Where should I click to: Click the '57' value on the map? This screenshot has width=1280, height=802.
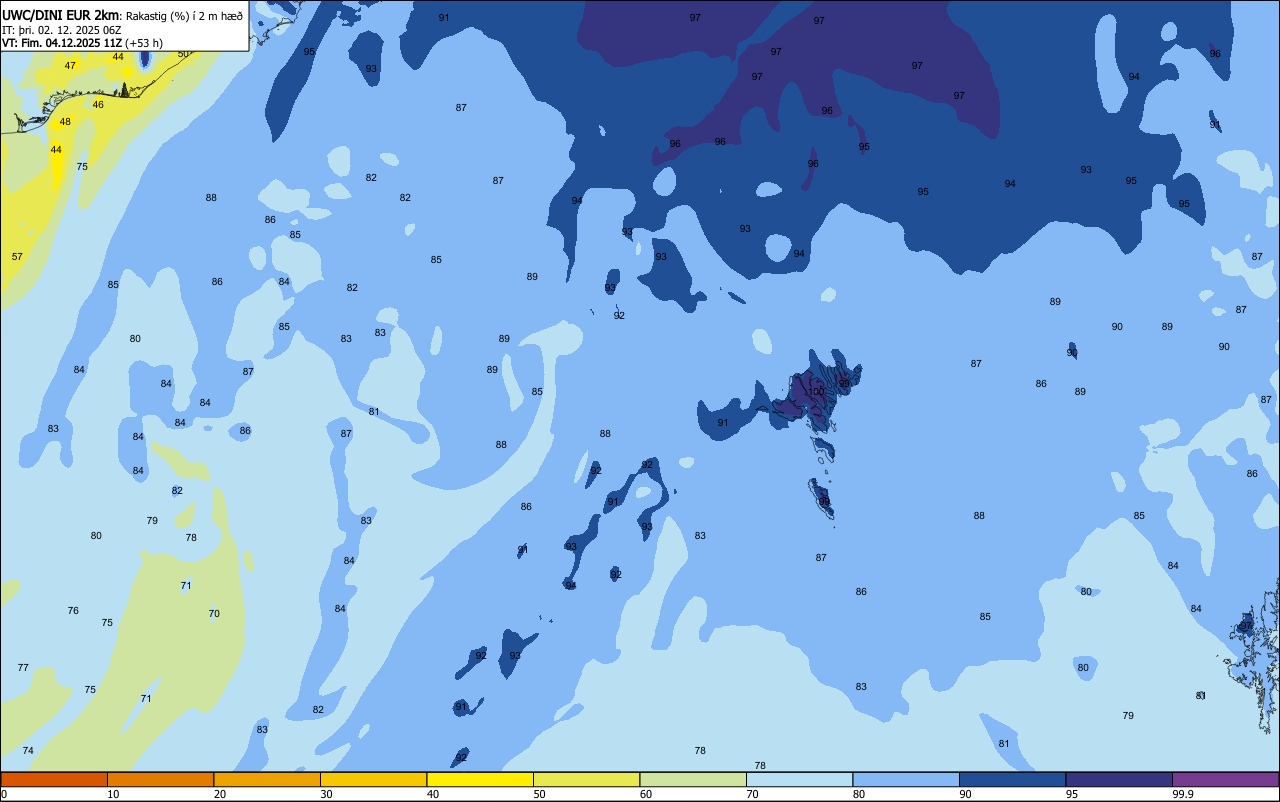pyautogui.click(x=17, y=257)
